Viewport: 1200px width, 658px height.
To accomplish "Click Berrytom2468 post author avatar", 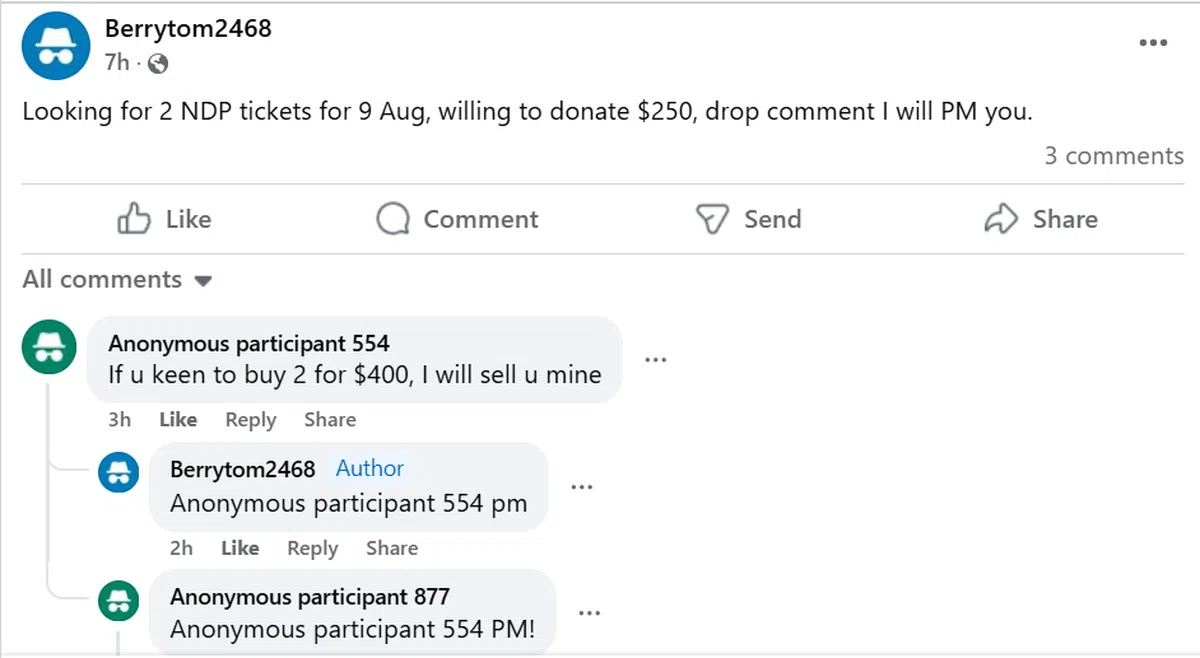I will [x=56, y=46].
